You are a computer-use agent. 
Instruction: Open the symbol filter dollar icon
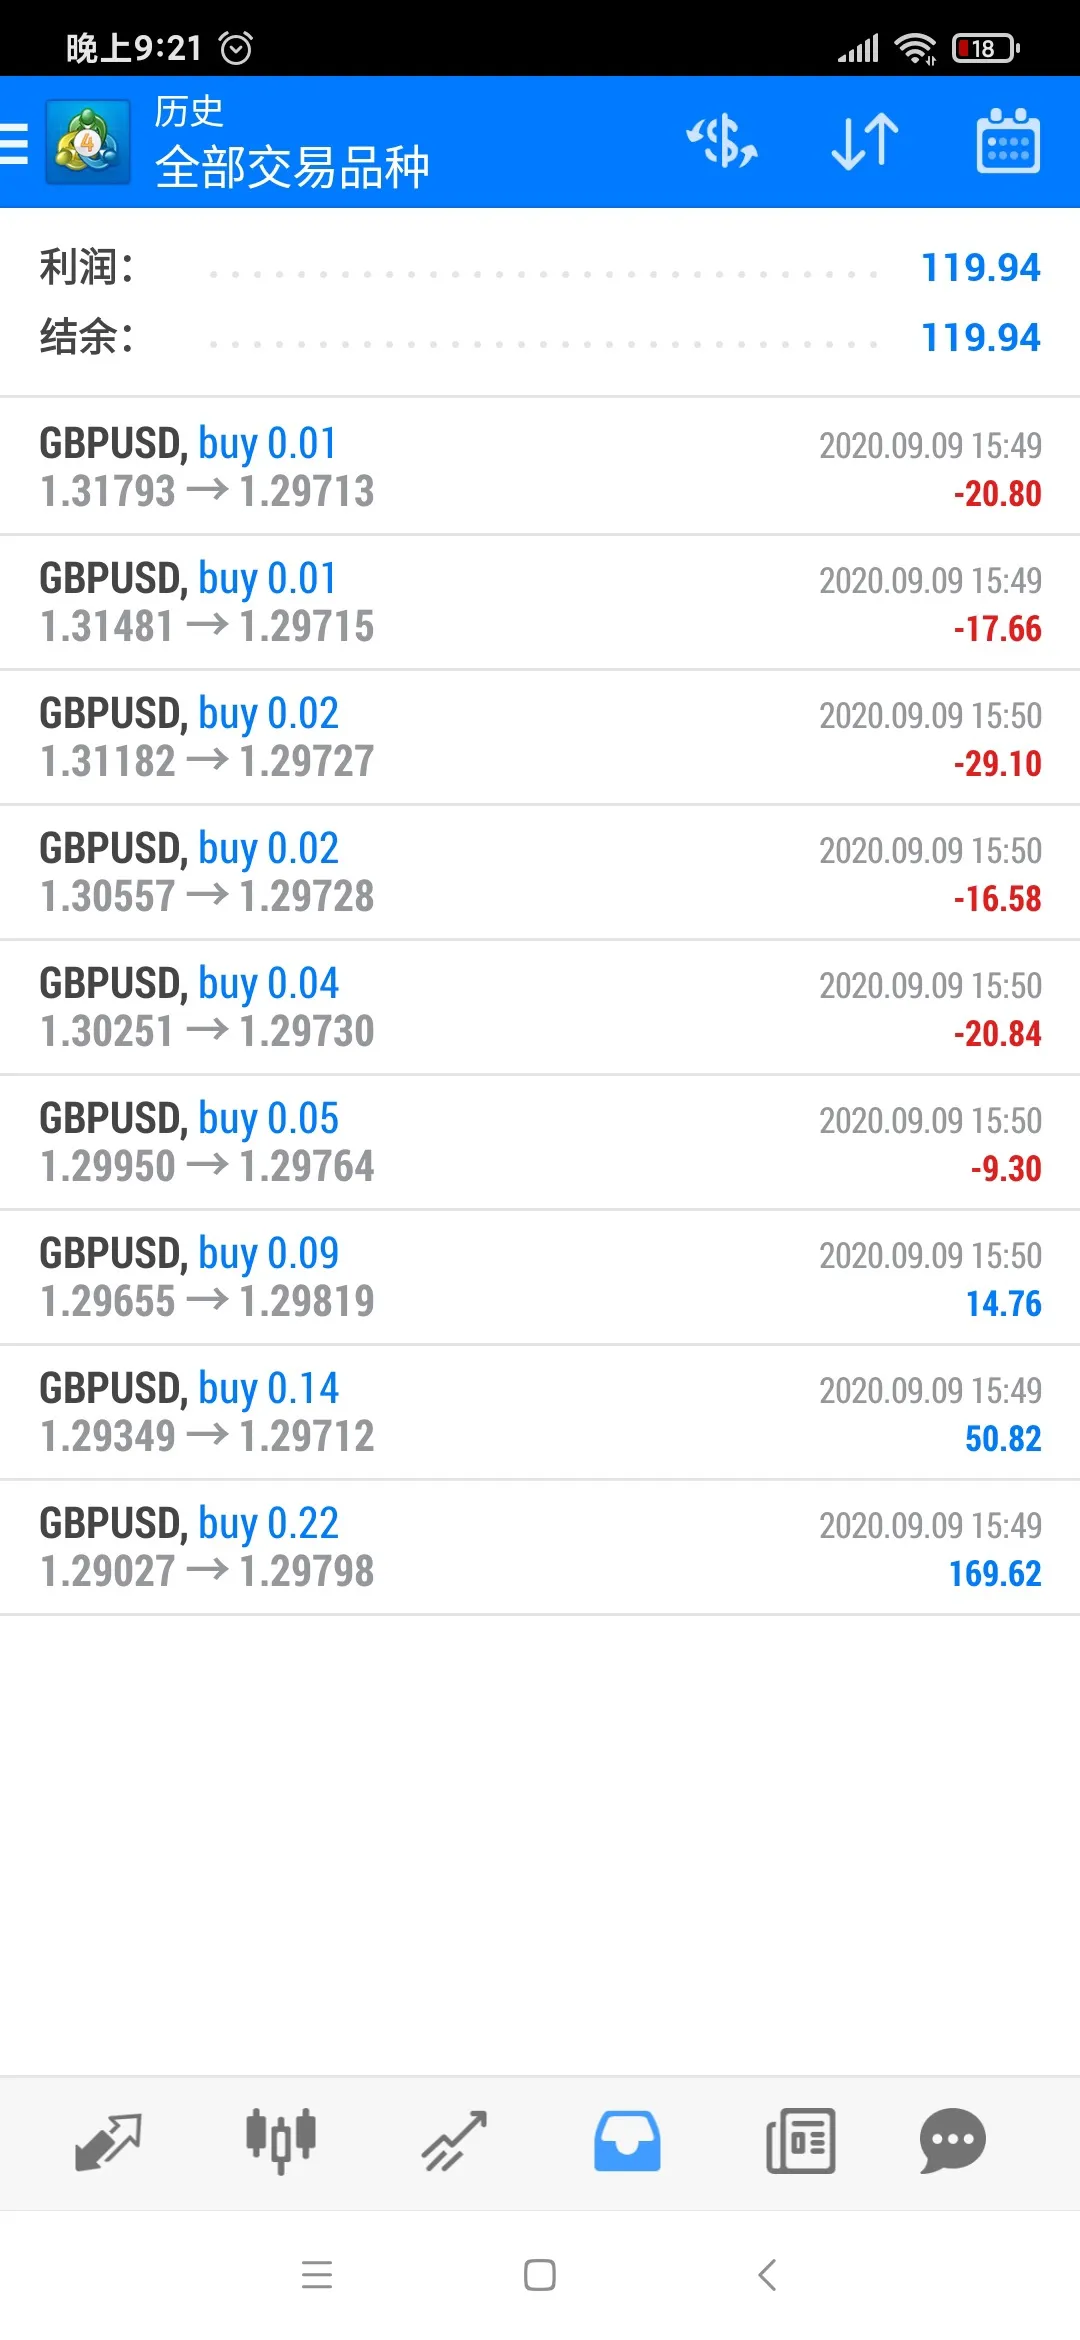click(x=721, y=141)
